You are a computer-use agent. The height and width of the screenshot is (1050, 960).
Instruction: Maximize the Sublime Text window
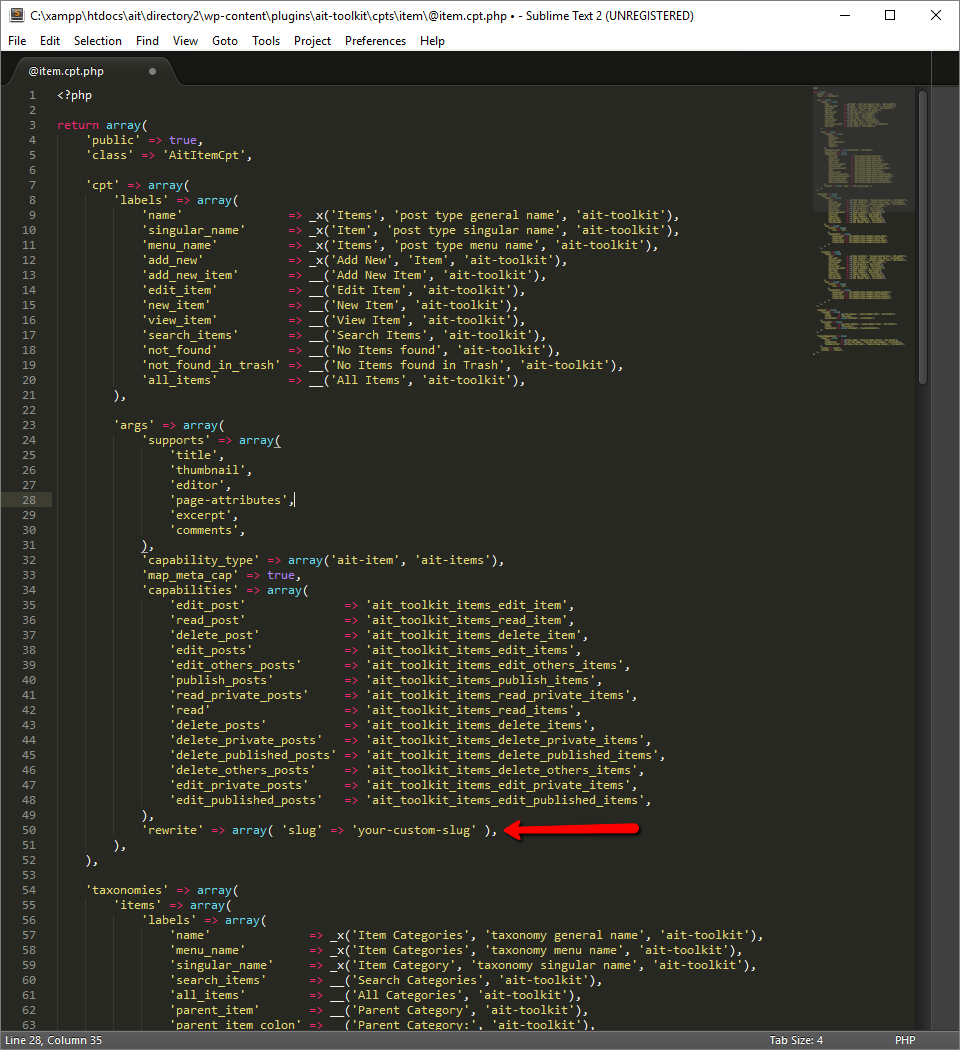pyautogui.click(x=890, y=15)
